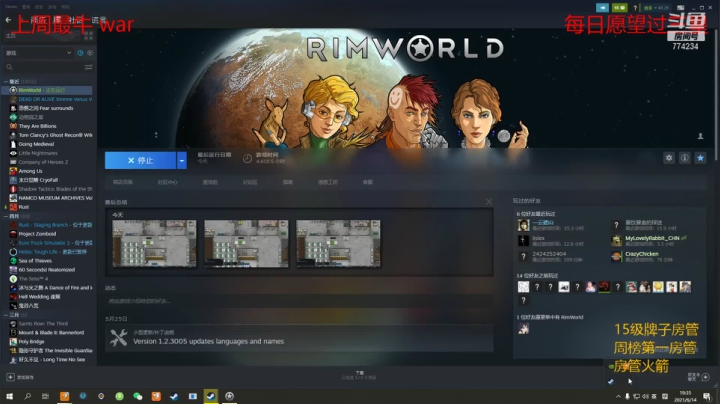
Task: Open friends and chat plus icon
Action: 706,377
